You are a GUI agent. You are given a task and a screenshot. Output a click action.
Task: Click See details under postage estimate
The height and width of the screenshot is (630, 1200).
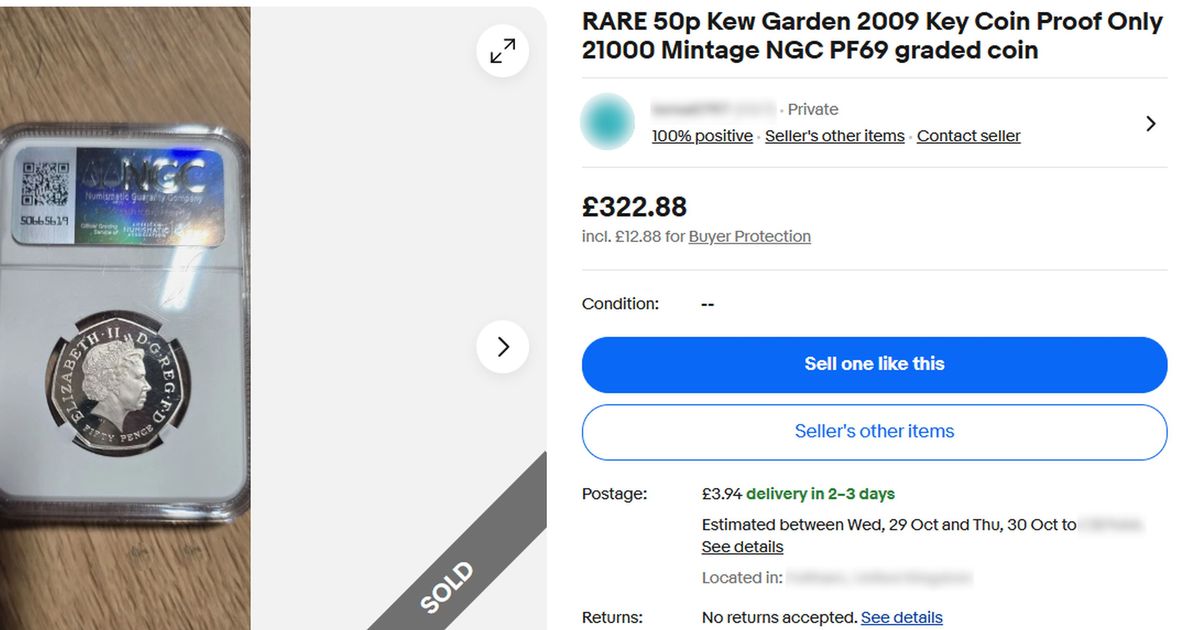click(x=742, y=547)
